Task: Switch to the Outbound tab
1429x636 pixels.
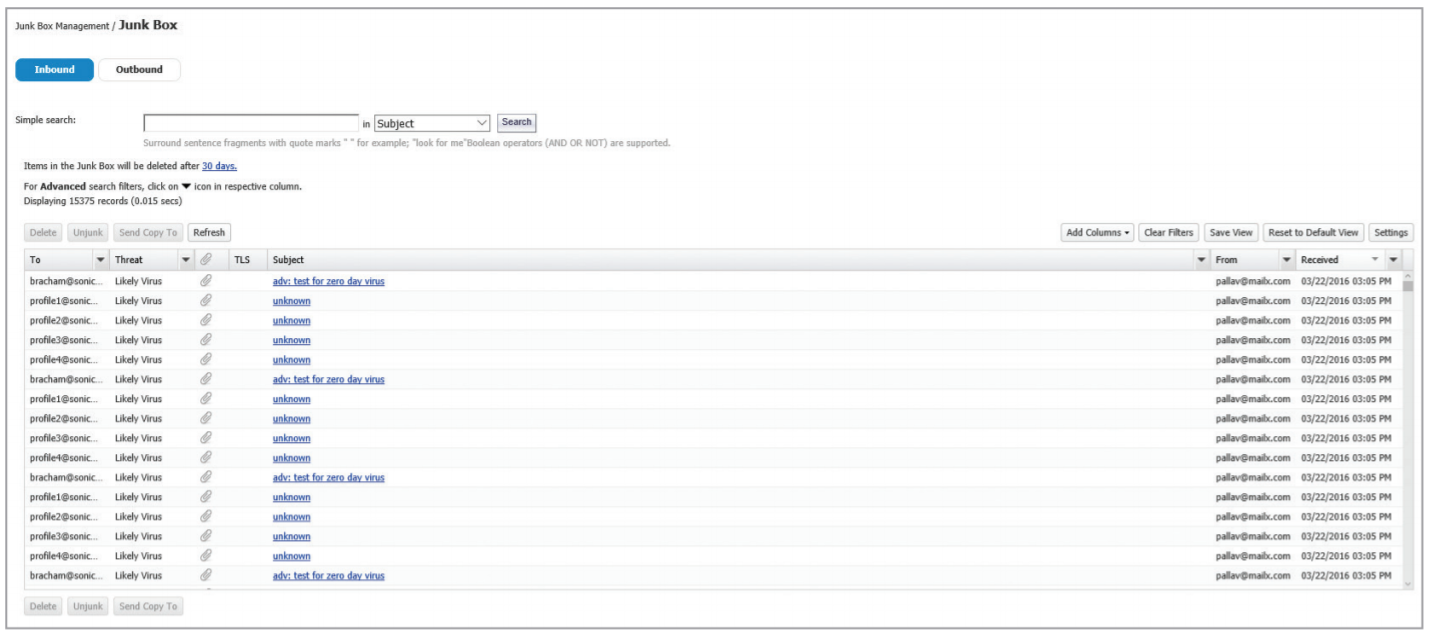Action: pos(139,70)
